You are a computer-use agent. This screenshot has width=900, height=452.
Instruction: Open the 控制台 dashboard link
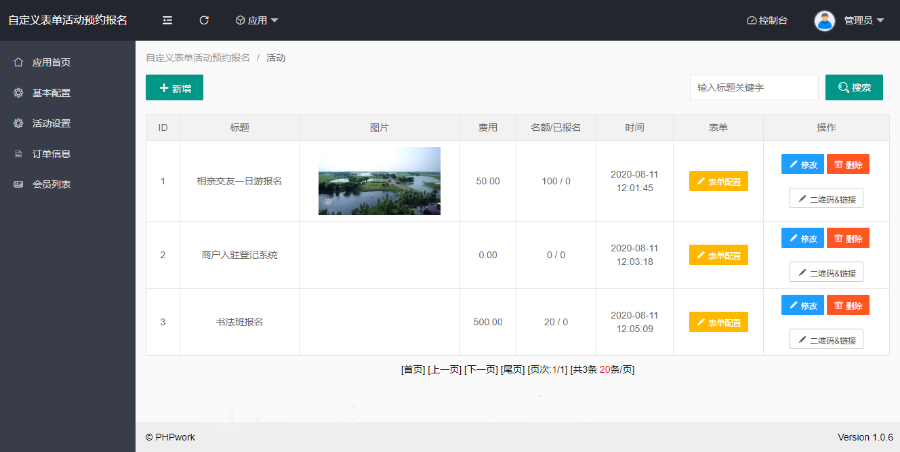(x=767, y=20)
